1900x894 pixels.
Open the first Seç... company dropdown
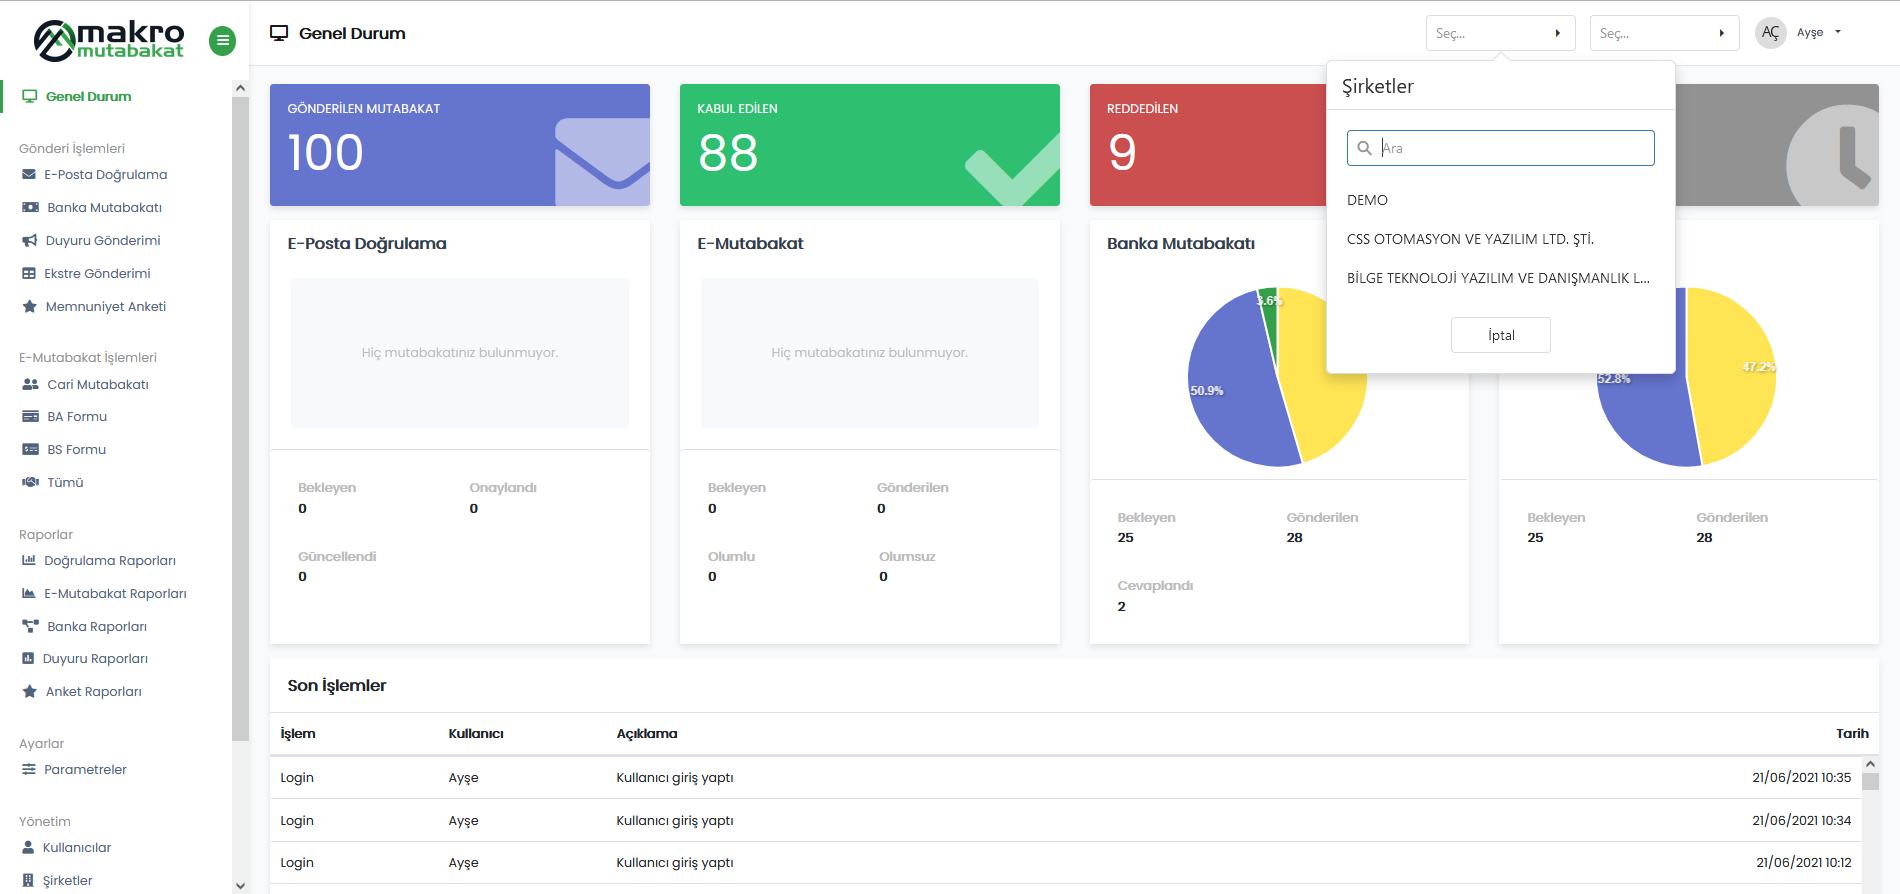pyautogui.click(x=1499, y=33)
